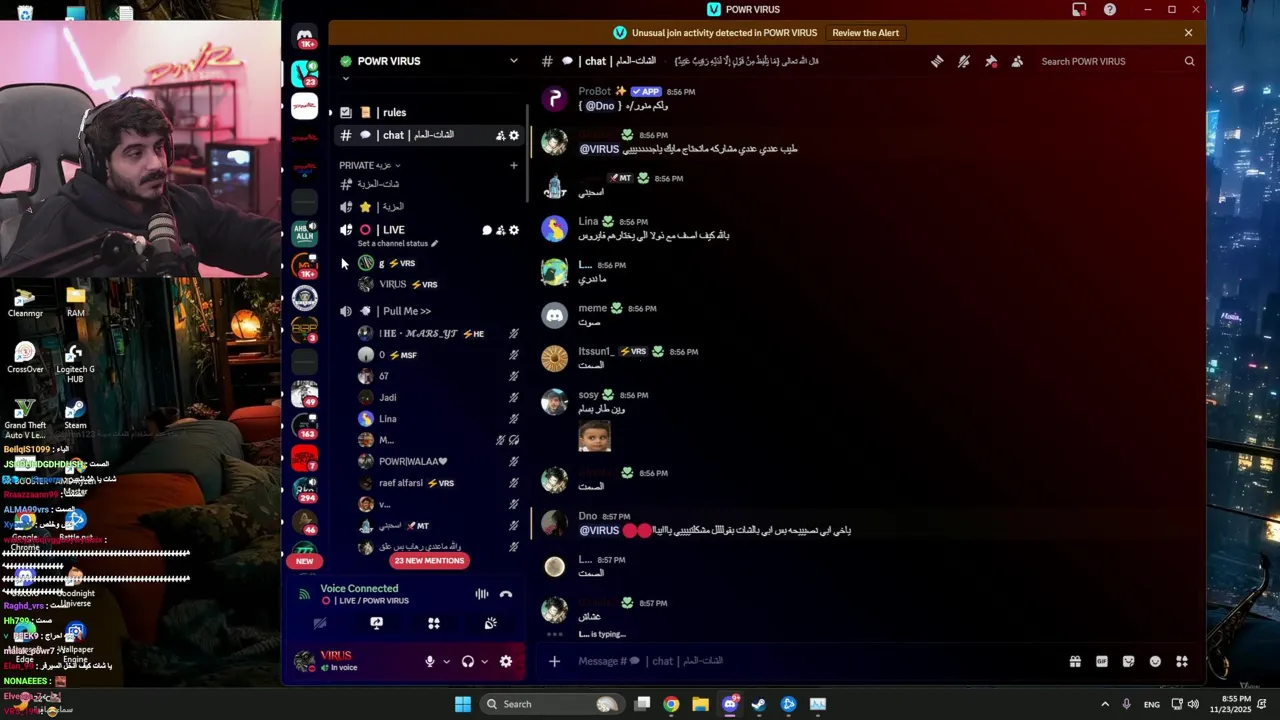Open the GIF picker

(1102, 661)
